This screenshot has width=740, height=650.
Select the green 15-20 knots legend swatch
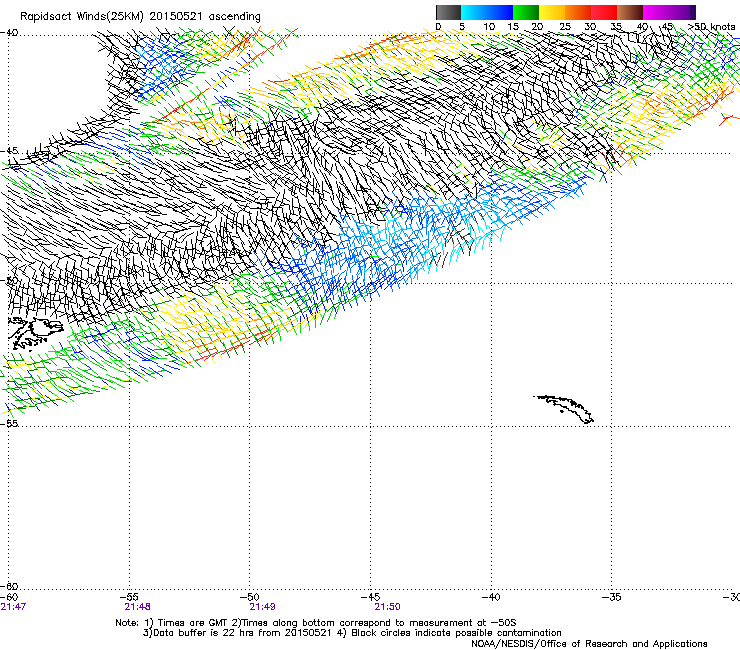[526, 12]
